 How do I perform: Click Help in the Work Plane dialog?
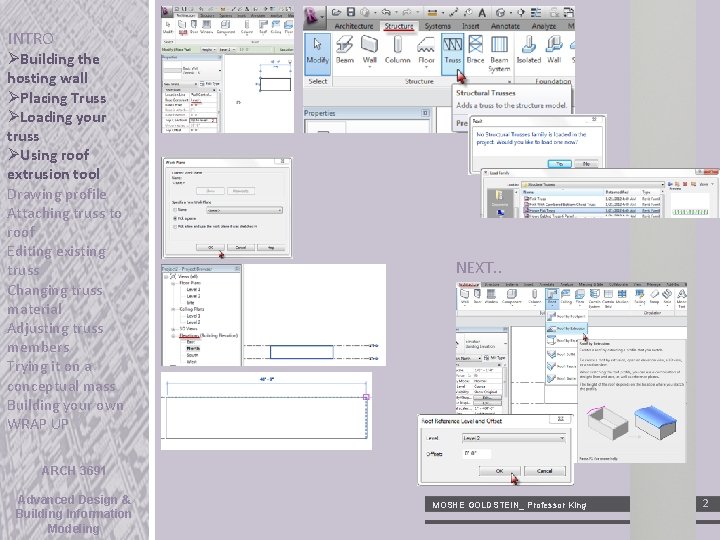(271, 248)
